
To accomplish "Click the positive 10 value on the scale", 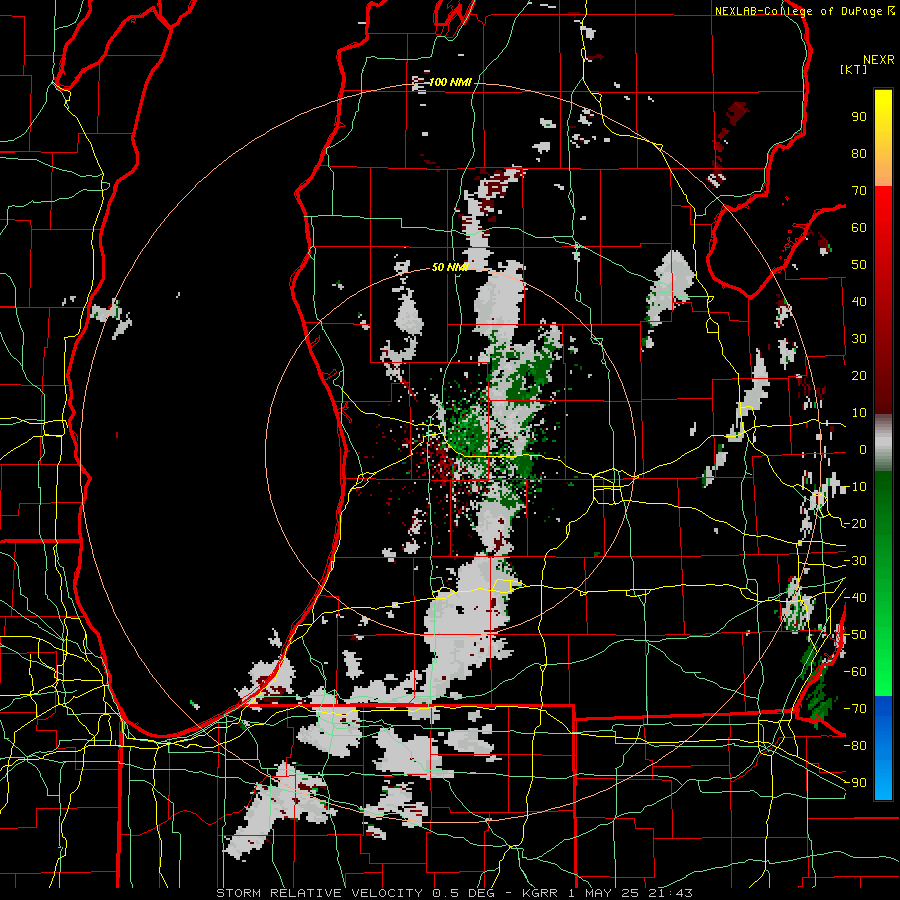I will [859, 413].
